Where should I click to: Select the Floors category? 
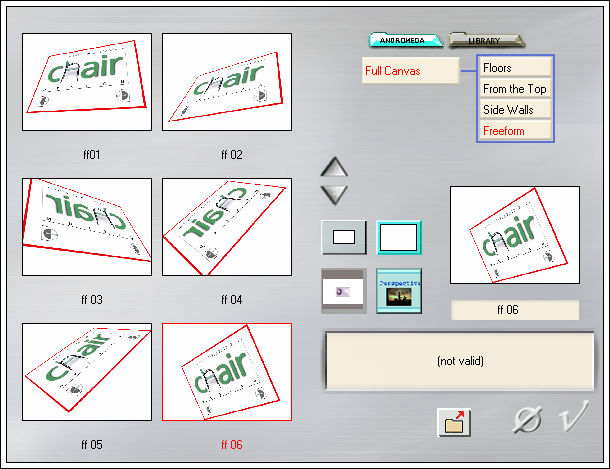tap(515, 68)
